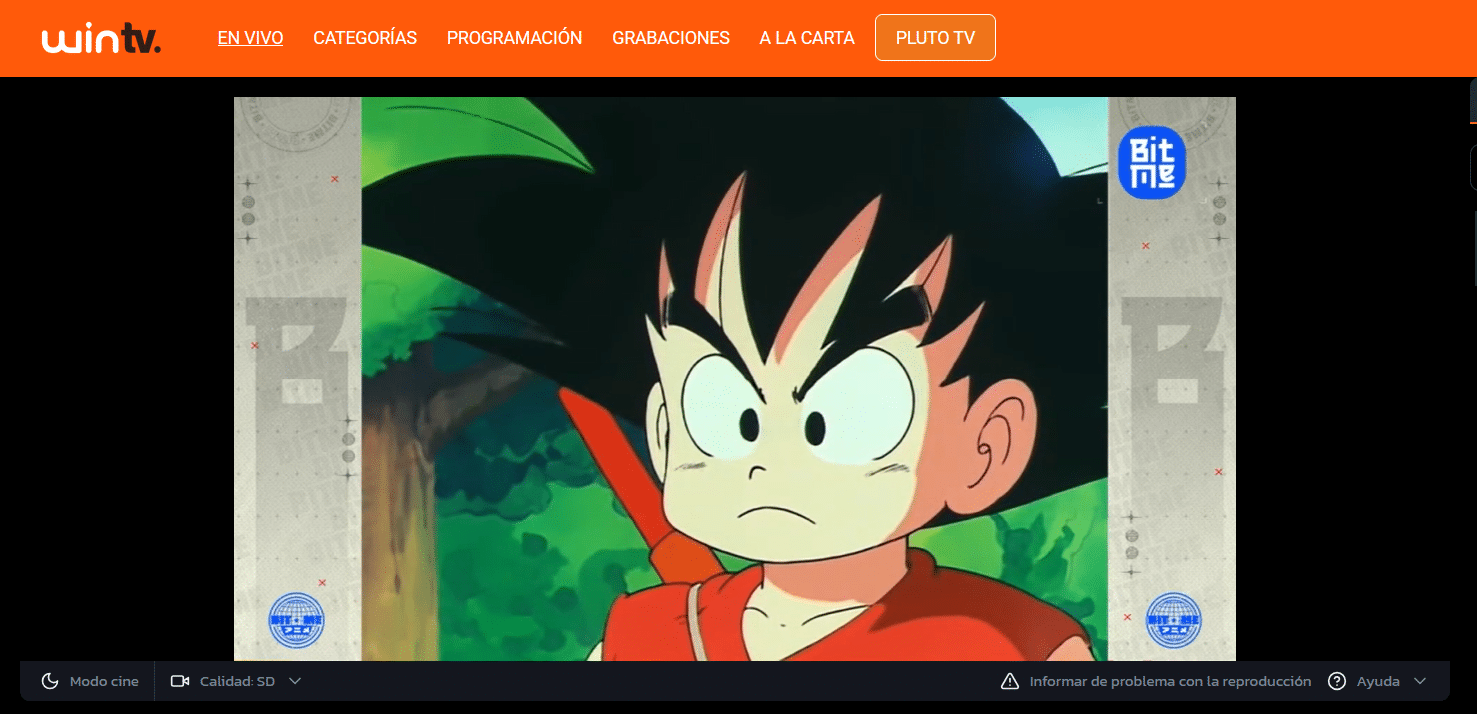This screenshot has width=1477, height=714.
Task: Click the warning triangle icon
Action: point(1010,681)
